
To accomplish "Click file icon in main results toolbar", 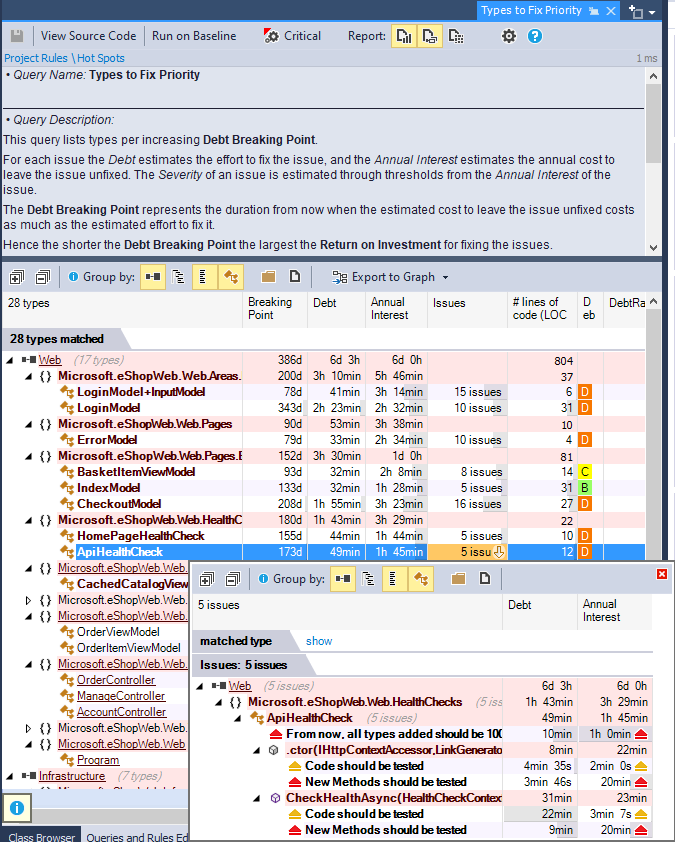I will (295, 277).
